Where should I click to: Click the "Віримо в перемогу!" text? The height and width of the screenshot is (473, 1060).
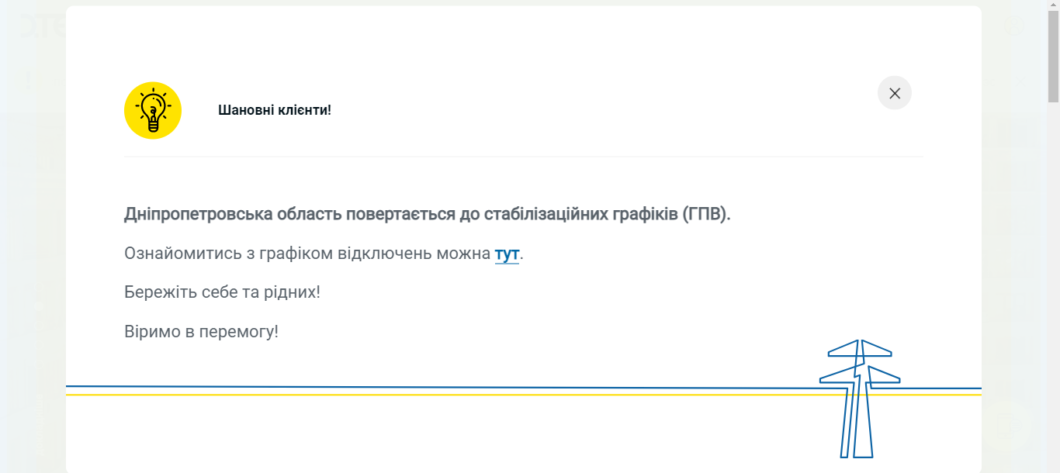coord(201,331)
